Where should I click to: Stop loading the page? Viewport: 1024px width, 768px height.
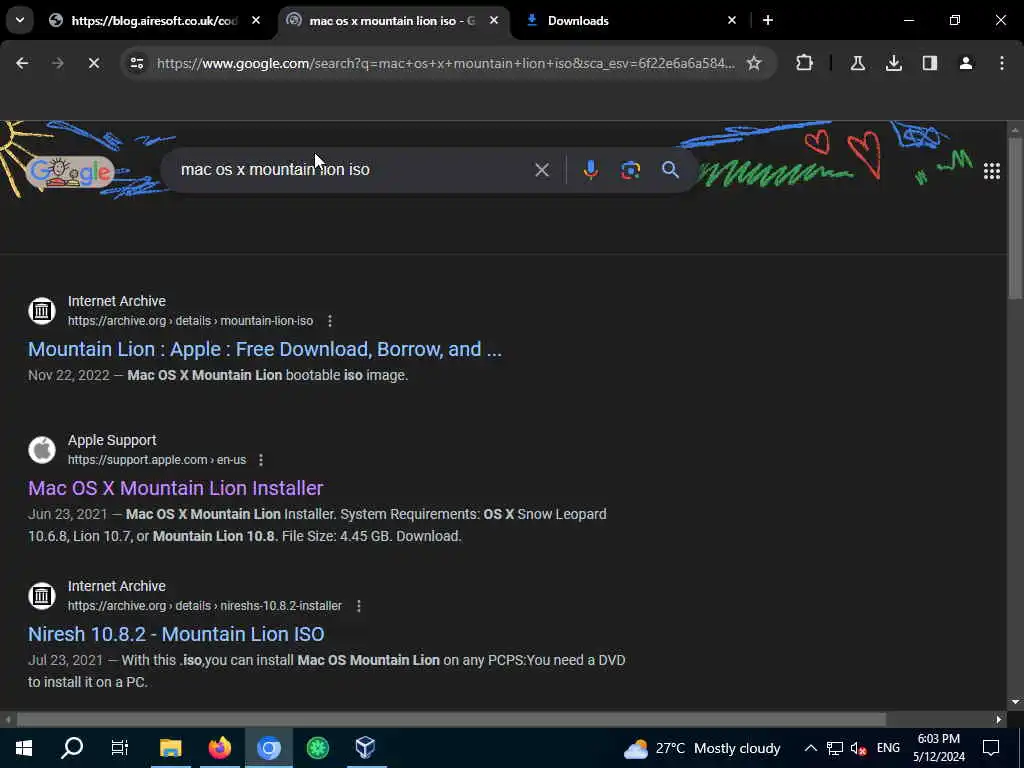(93, 63)
